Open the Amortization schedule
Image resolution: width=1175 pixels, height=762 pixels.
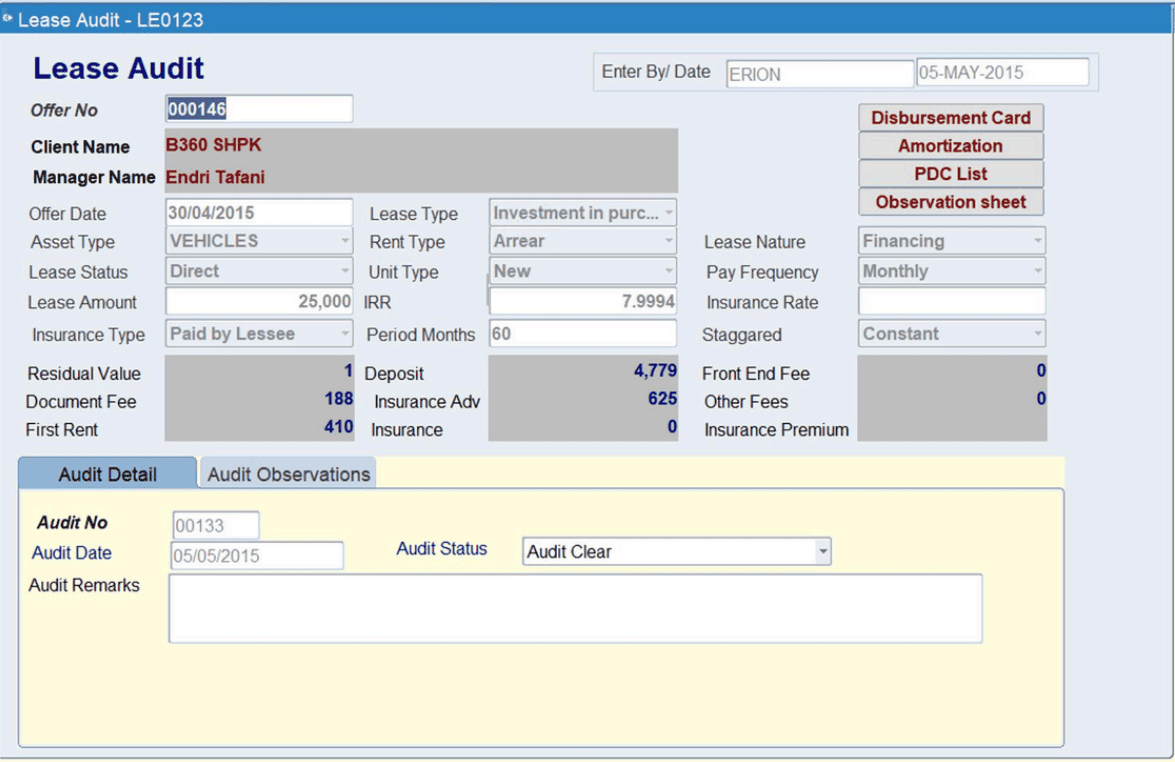click(x=949, y=145)
